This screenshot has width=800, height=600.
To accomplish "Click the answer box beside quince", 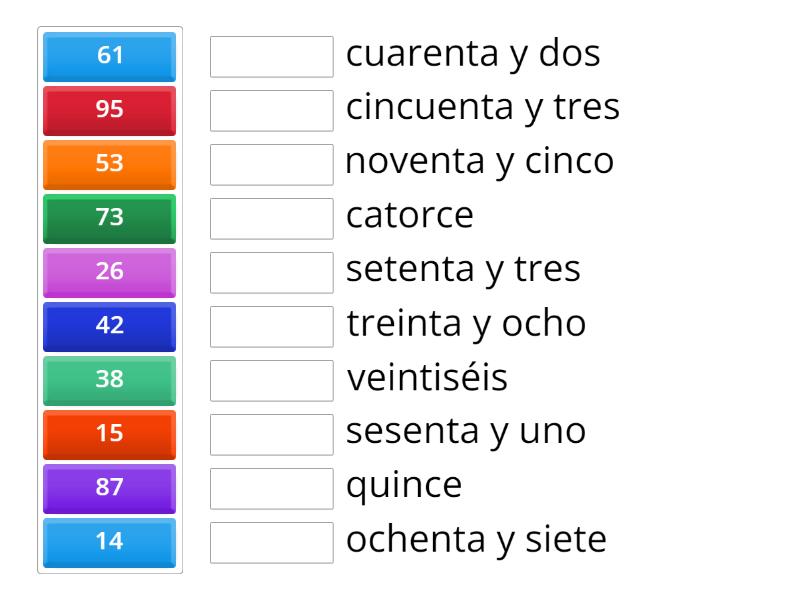I will [271, 488].
